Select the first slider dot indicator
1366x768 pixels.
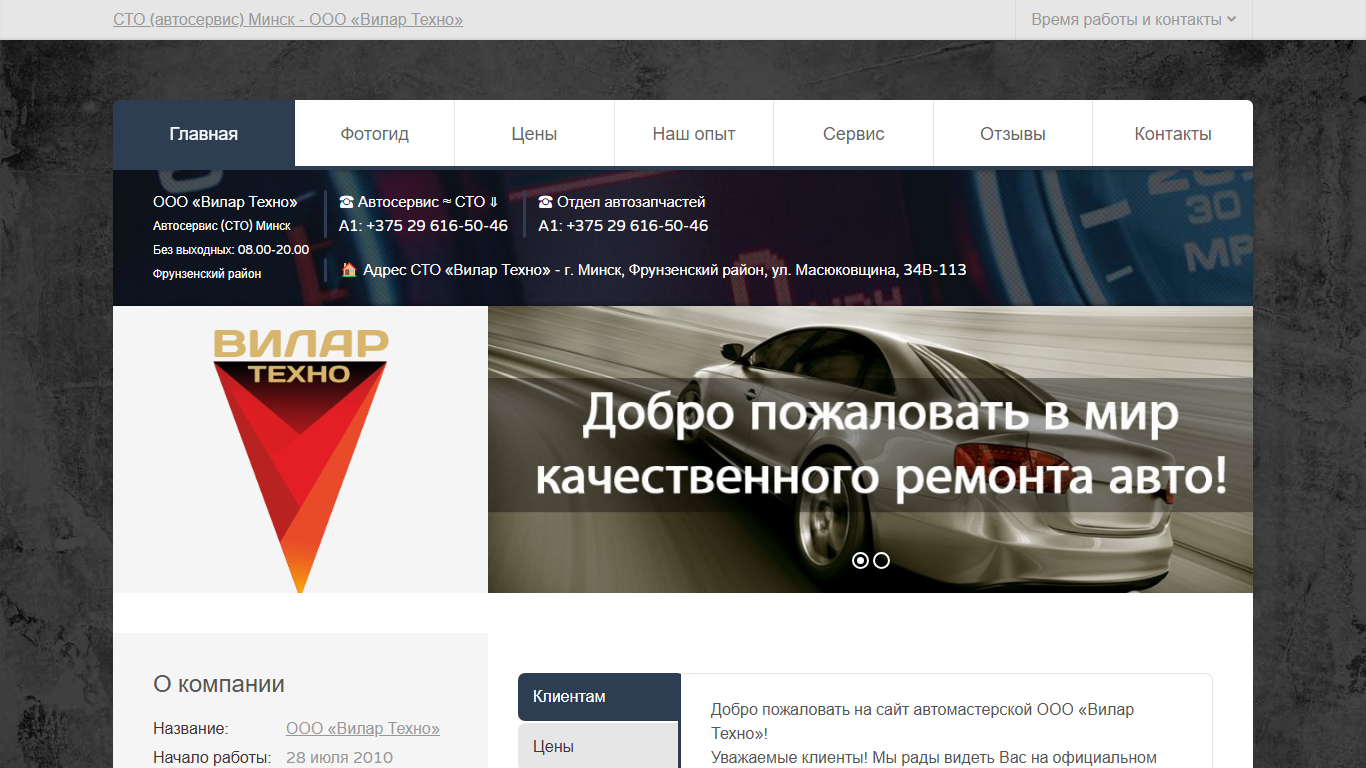click(x=860, y=561)
